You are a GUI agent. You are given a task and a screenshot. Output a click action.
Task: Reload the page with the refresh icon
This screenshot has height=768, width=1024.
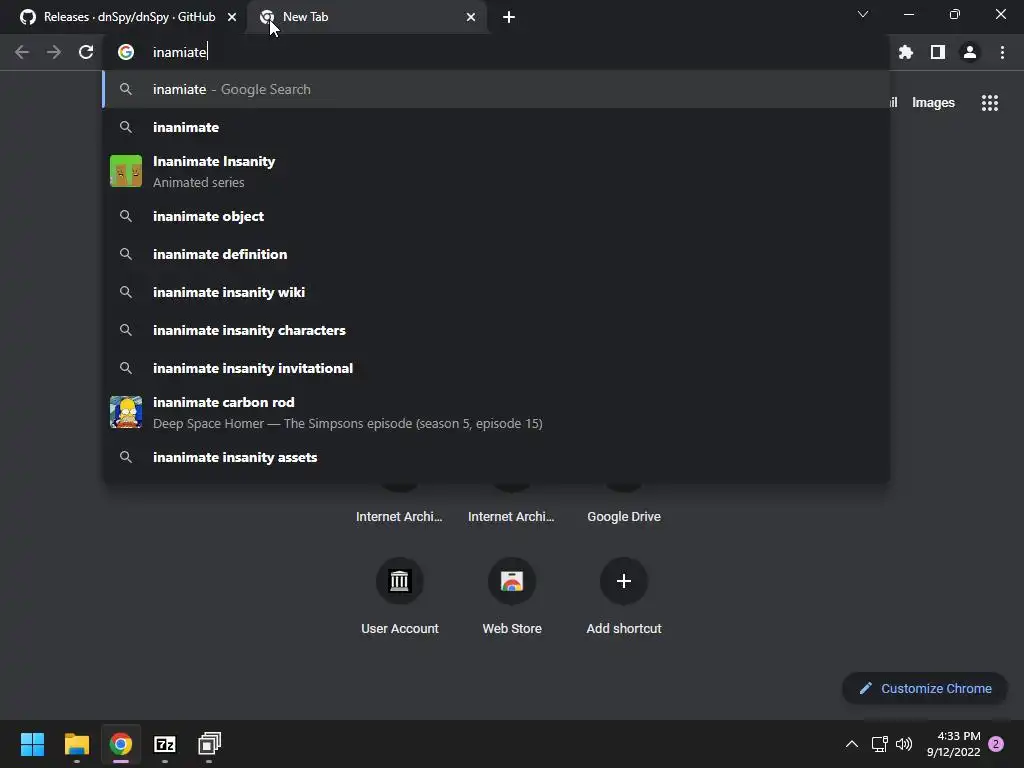(86, 52)
